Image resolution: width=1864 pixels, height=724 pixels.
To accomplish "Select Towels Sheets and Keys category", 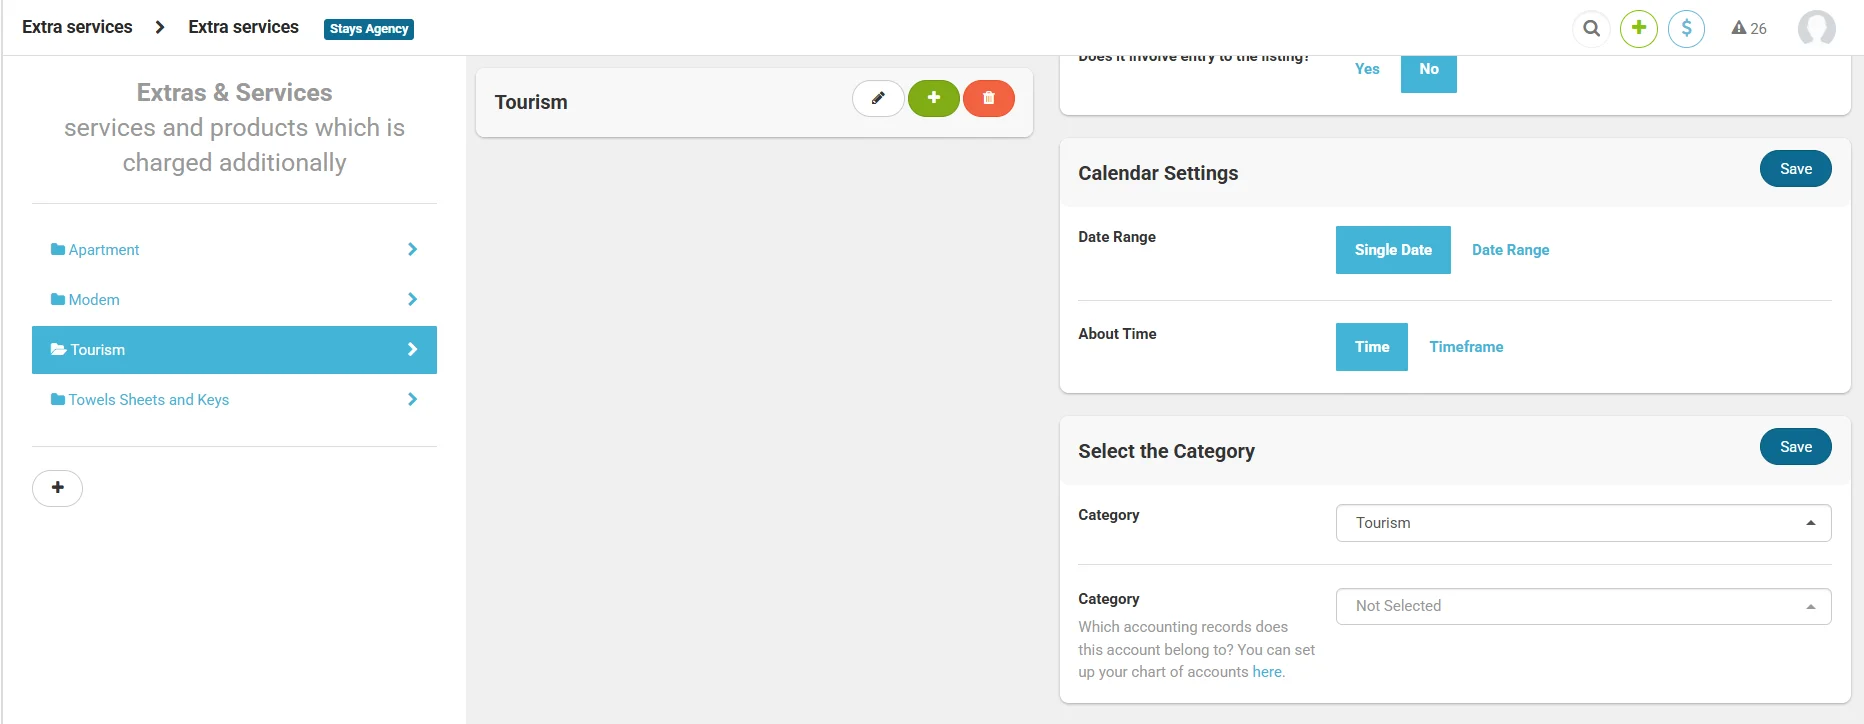I will (148, 400).
